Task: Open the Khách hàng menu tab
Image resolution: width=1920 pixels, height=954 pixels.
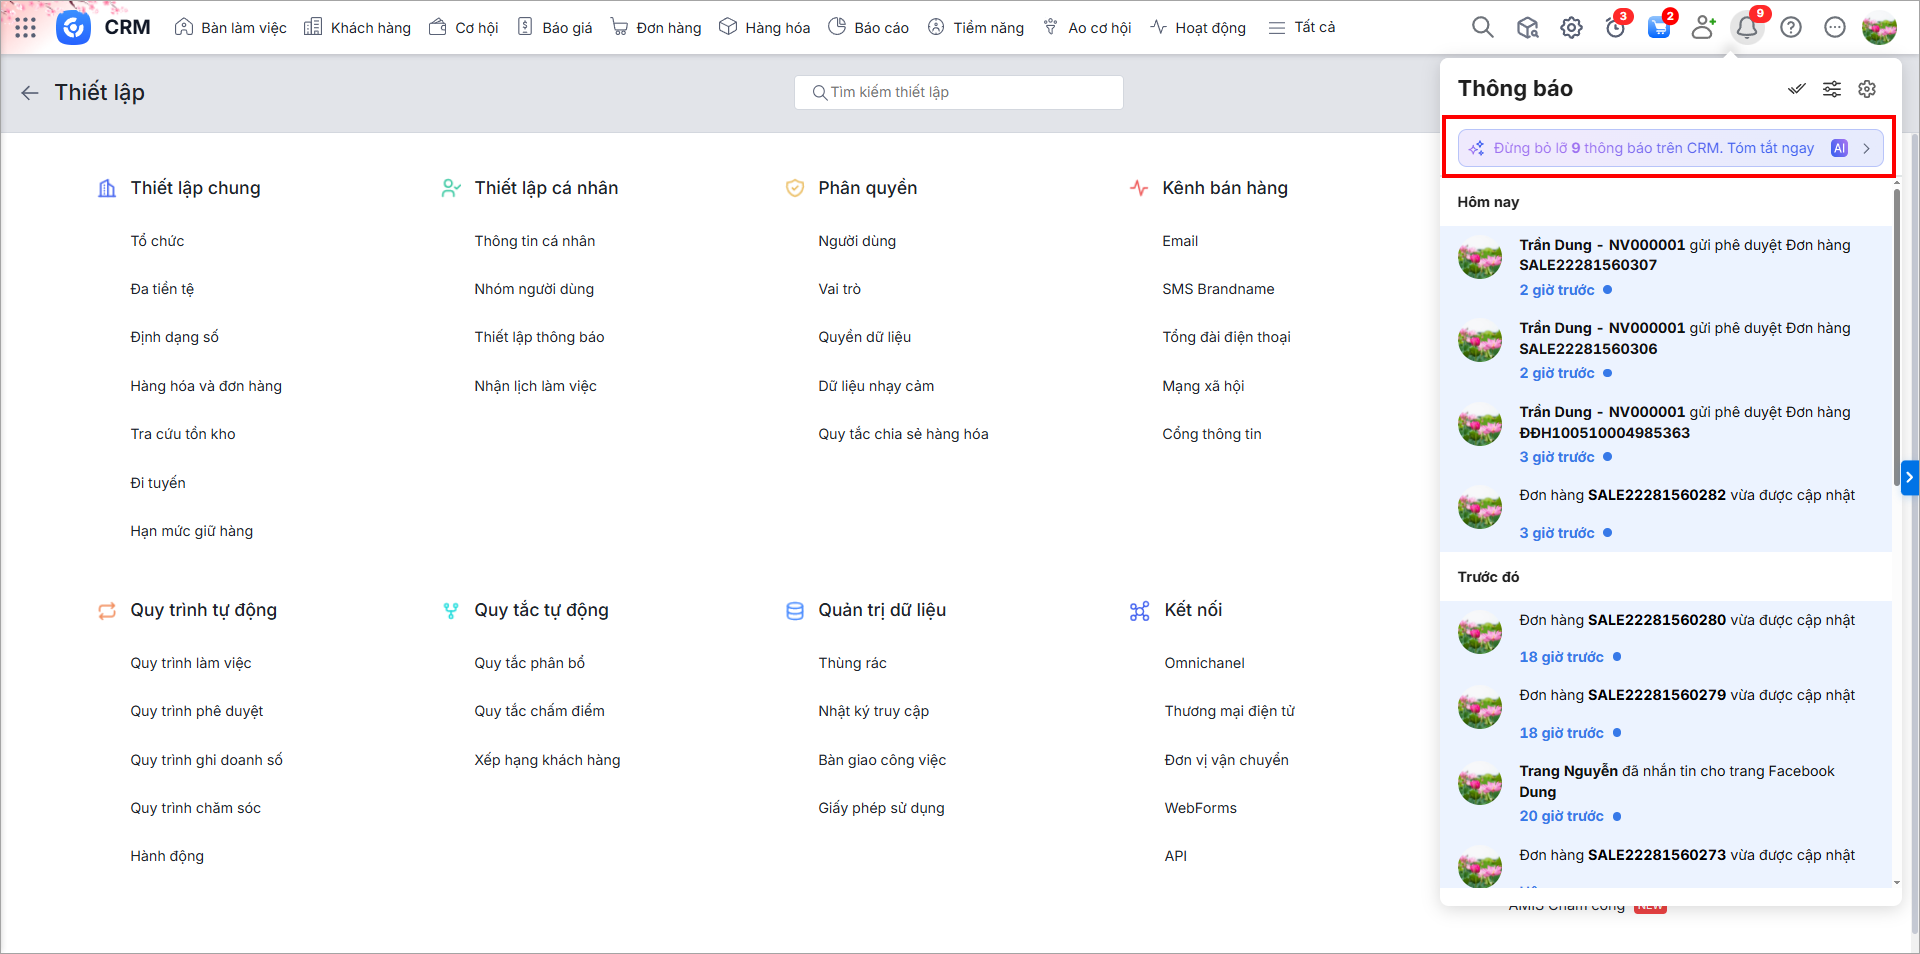Action: point(358,28)
